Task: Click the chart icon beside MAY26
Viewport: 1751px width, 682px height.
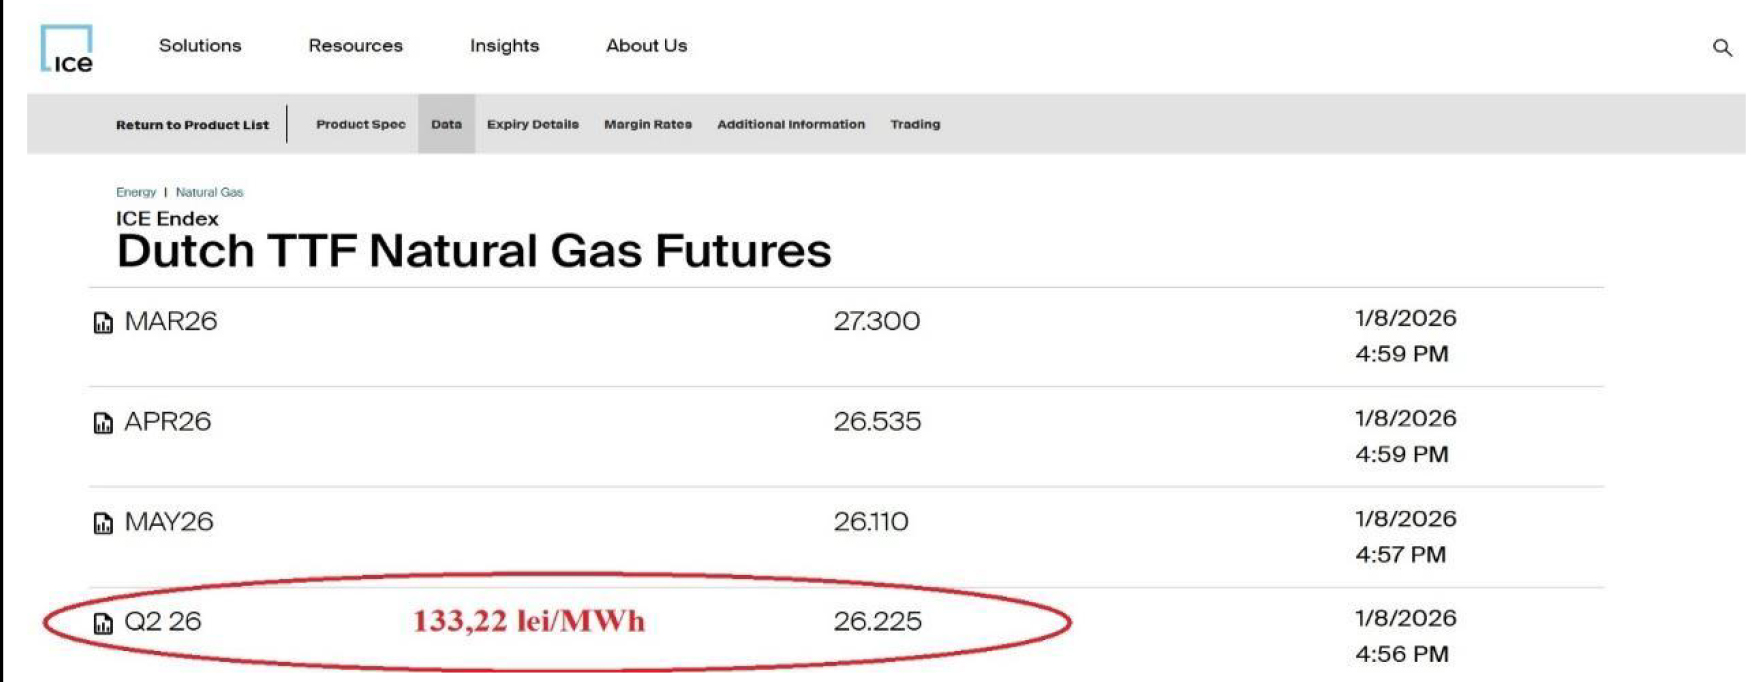Action: [103, 523]
